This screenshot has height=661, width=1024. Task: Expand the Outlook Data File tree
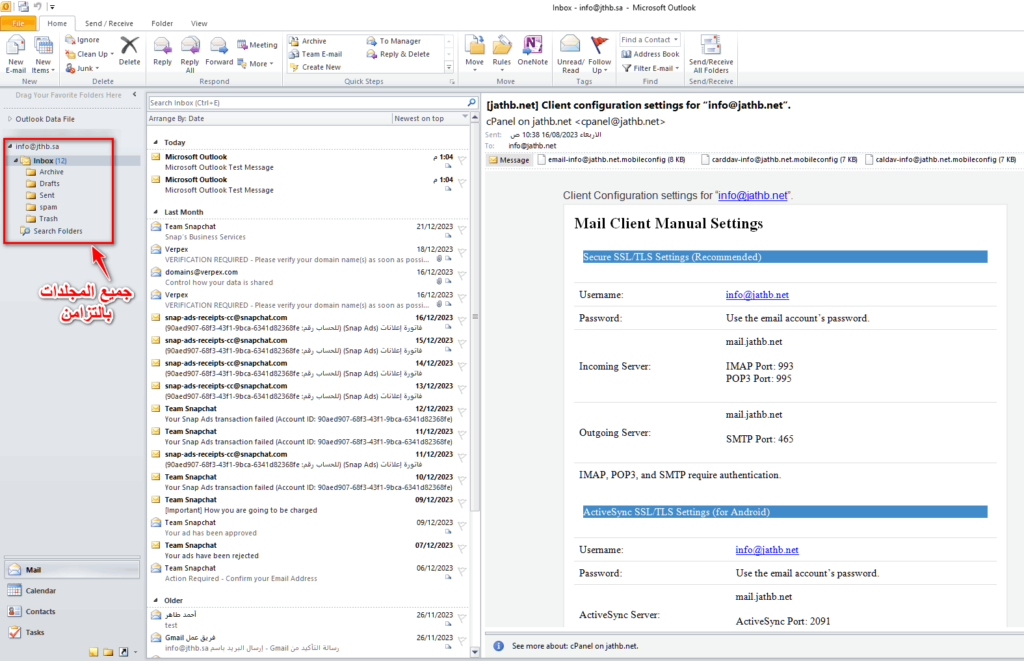[x=10, y=119]
